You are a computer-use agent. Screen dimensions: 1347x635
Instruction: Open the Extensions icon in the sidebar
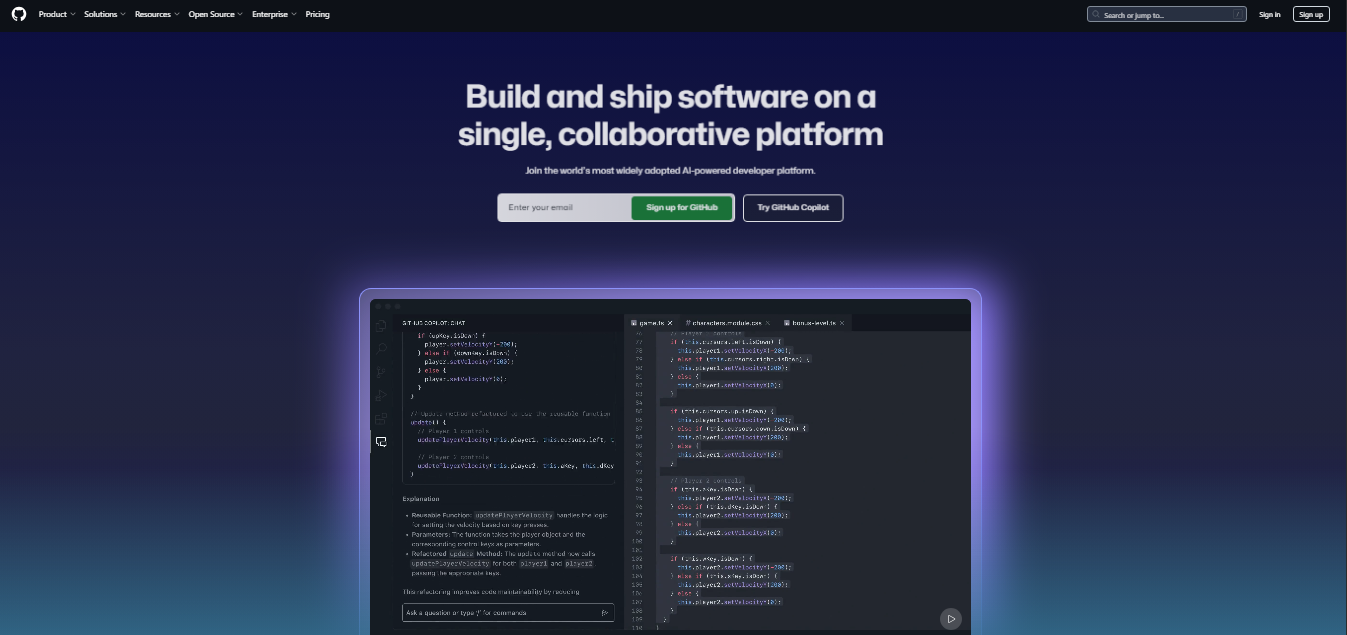[381, 418]
